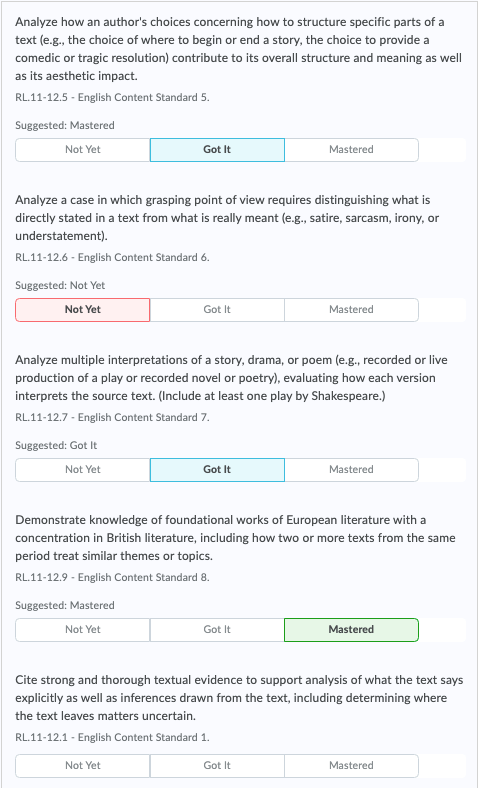The width and height of the screenshot is (478, 788).
Task: Select Mastered for RL.11-12.9 standard
Action: point(351,630)
